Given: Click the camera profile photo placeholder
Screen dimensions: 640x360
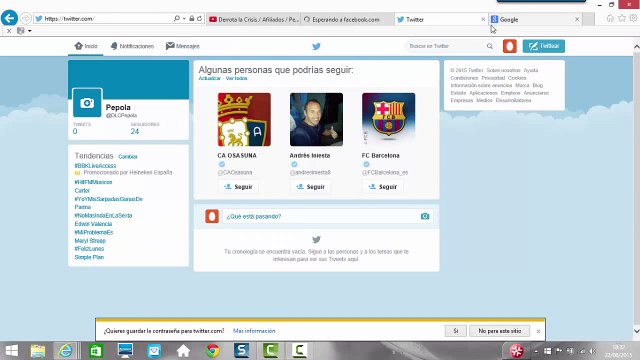Looking at the screenshot, I should pos(87,103).
